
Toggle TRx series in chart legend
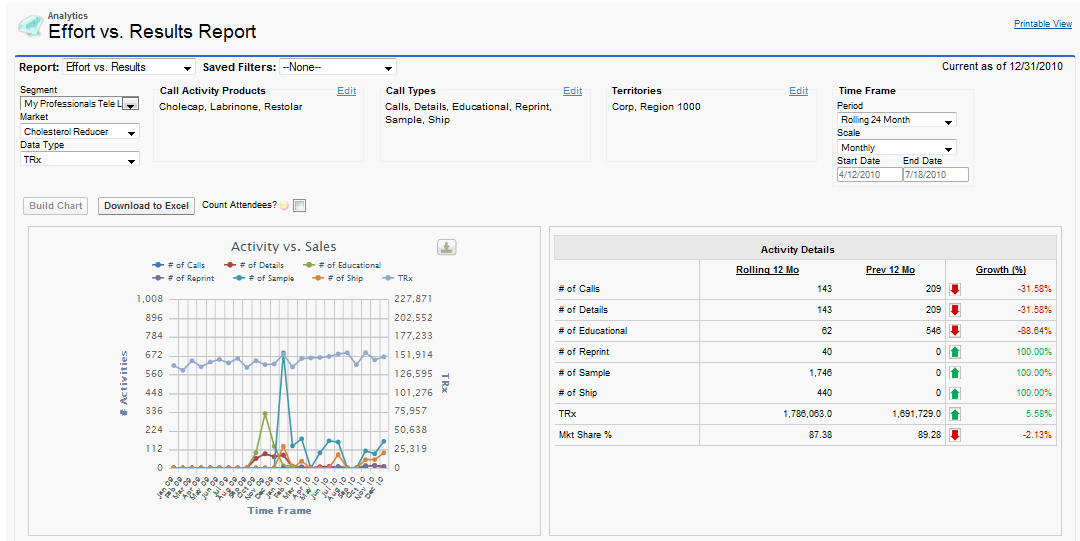[x=398, y=278]
